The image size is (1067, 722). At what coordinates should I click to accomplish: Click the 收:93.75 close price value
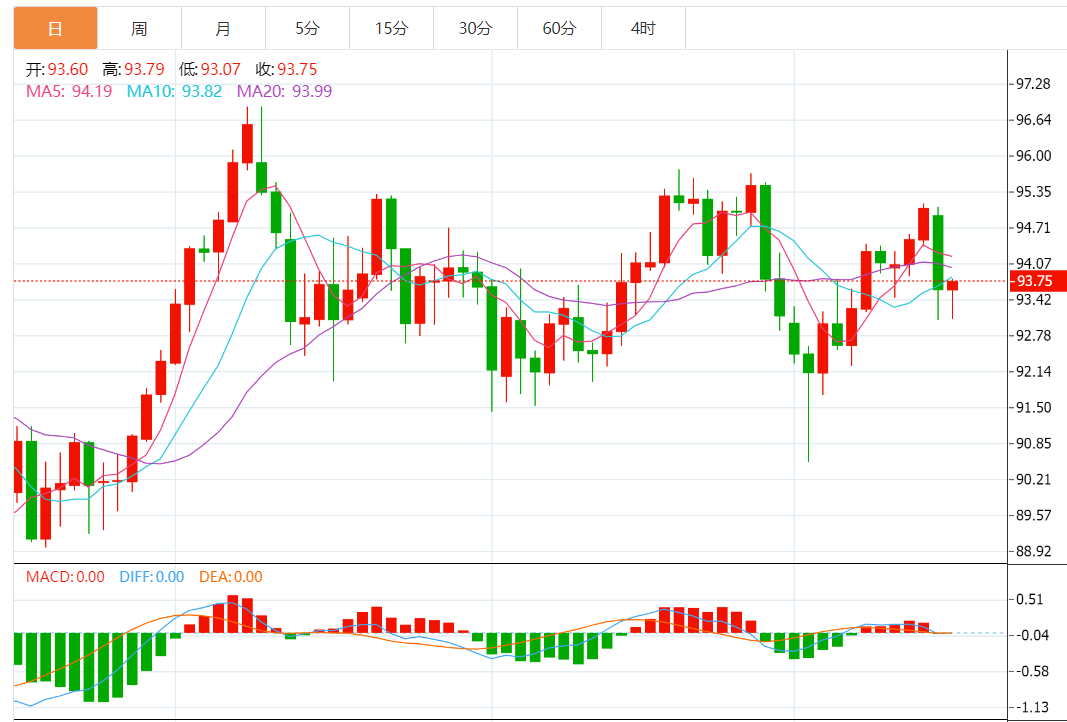(286, 69)
